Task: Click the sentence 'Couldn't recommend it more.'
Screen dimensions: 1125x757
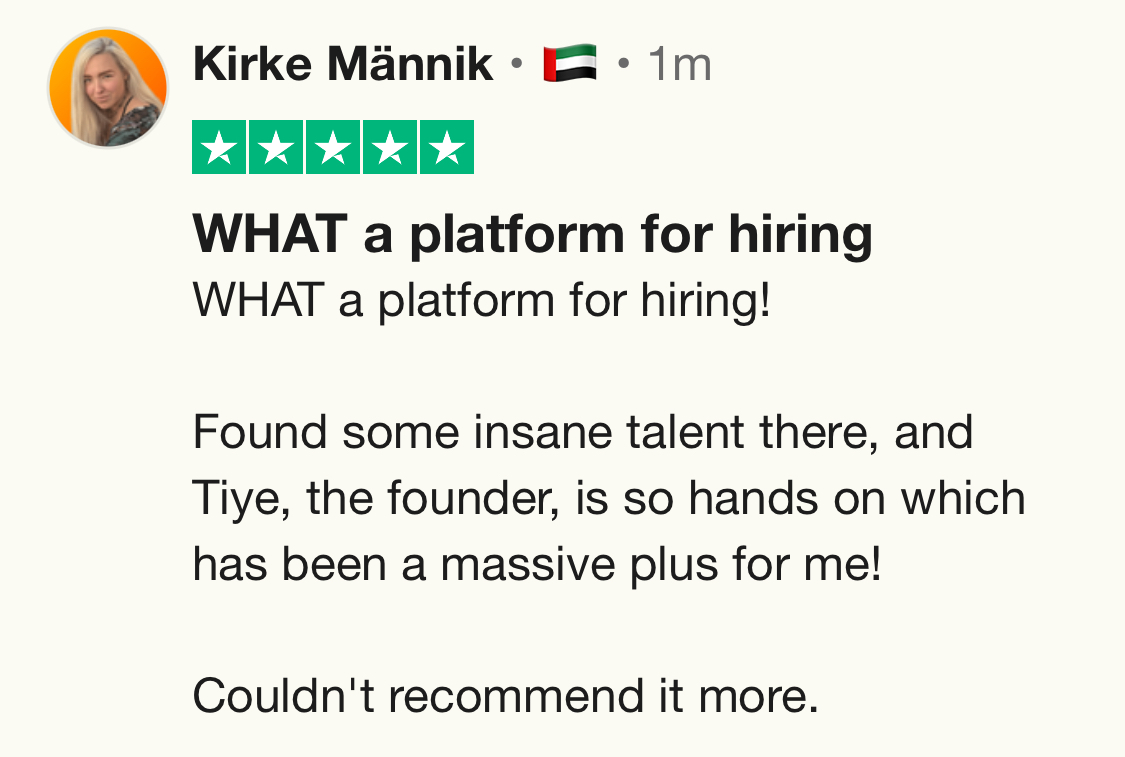Action: (x=505, y=696)
